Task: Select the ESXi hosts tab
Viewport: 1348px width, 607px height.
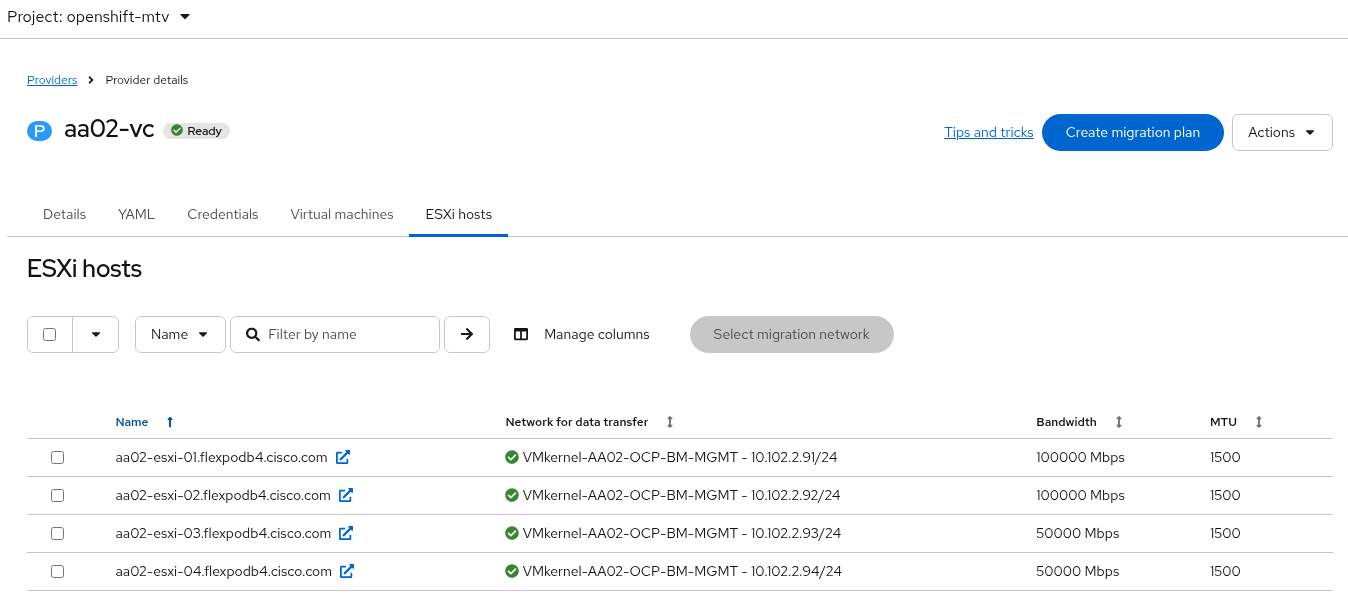Action: point(459,214)
